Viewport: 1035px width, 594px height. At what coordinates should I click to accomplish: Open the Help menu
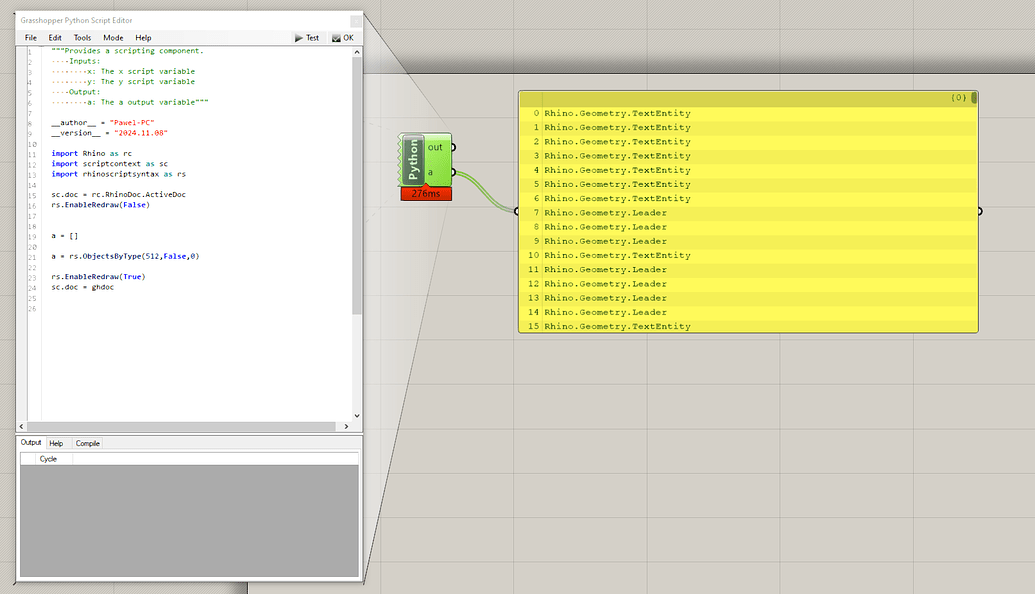pos(143,38)
